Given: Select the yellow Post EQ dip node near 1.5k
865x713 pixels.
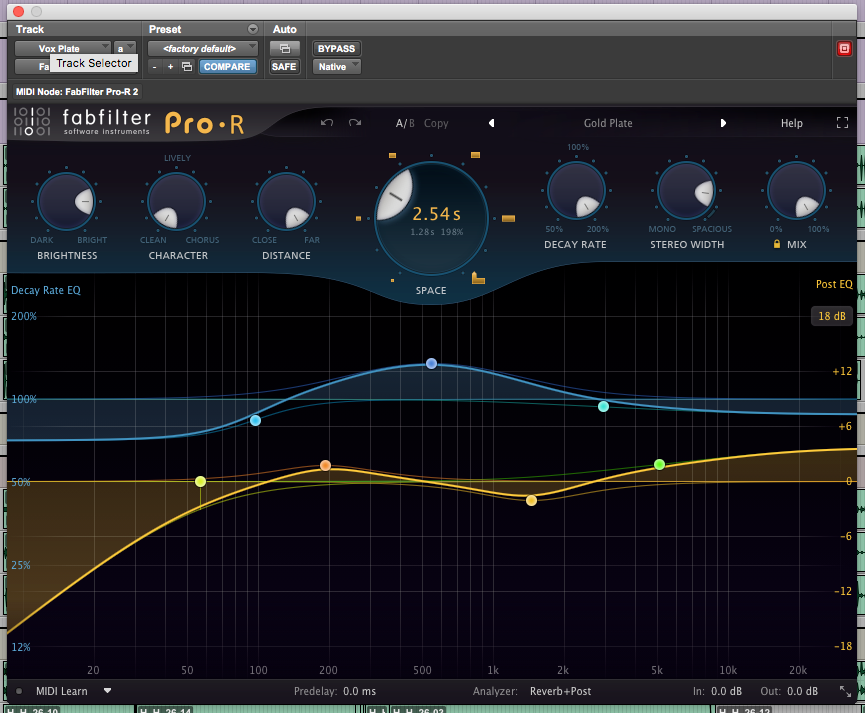Looking at the screenshot, I should point(531,501).
